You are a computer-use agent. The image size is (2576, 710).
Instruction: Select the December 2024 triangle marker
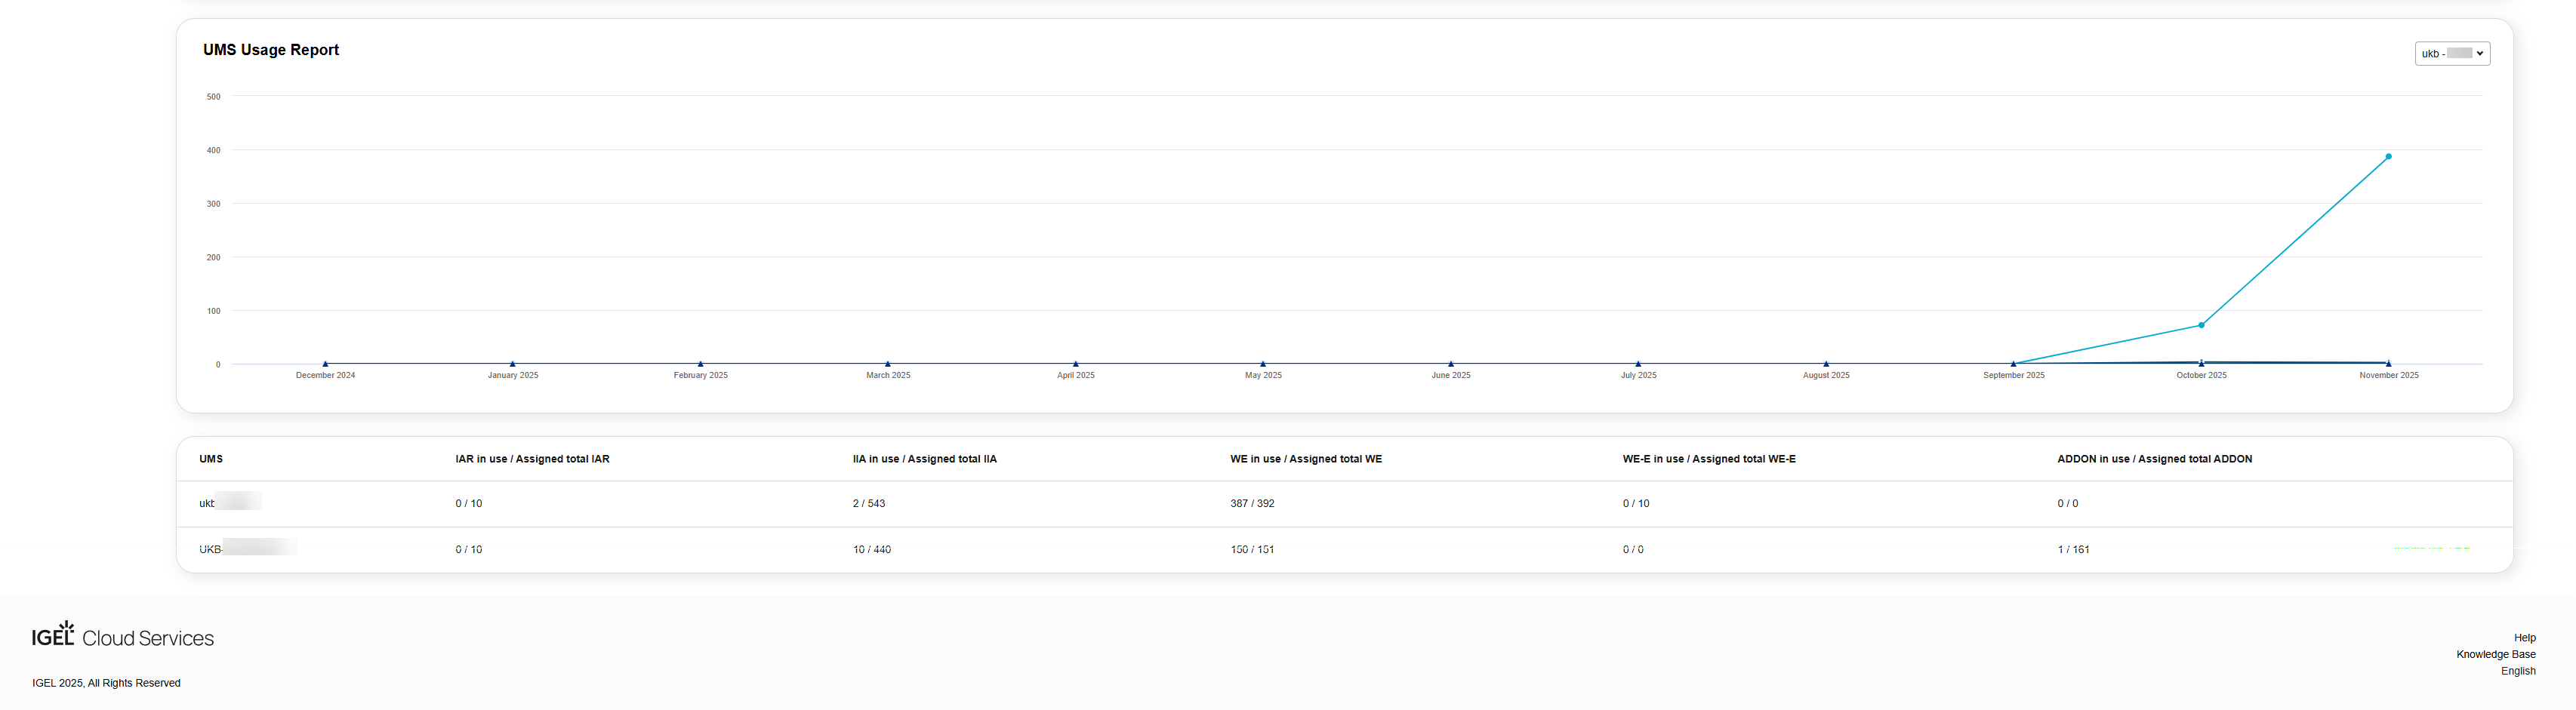[325, 364]
